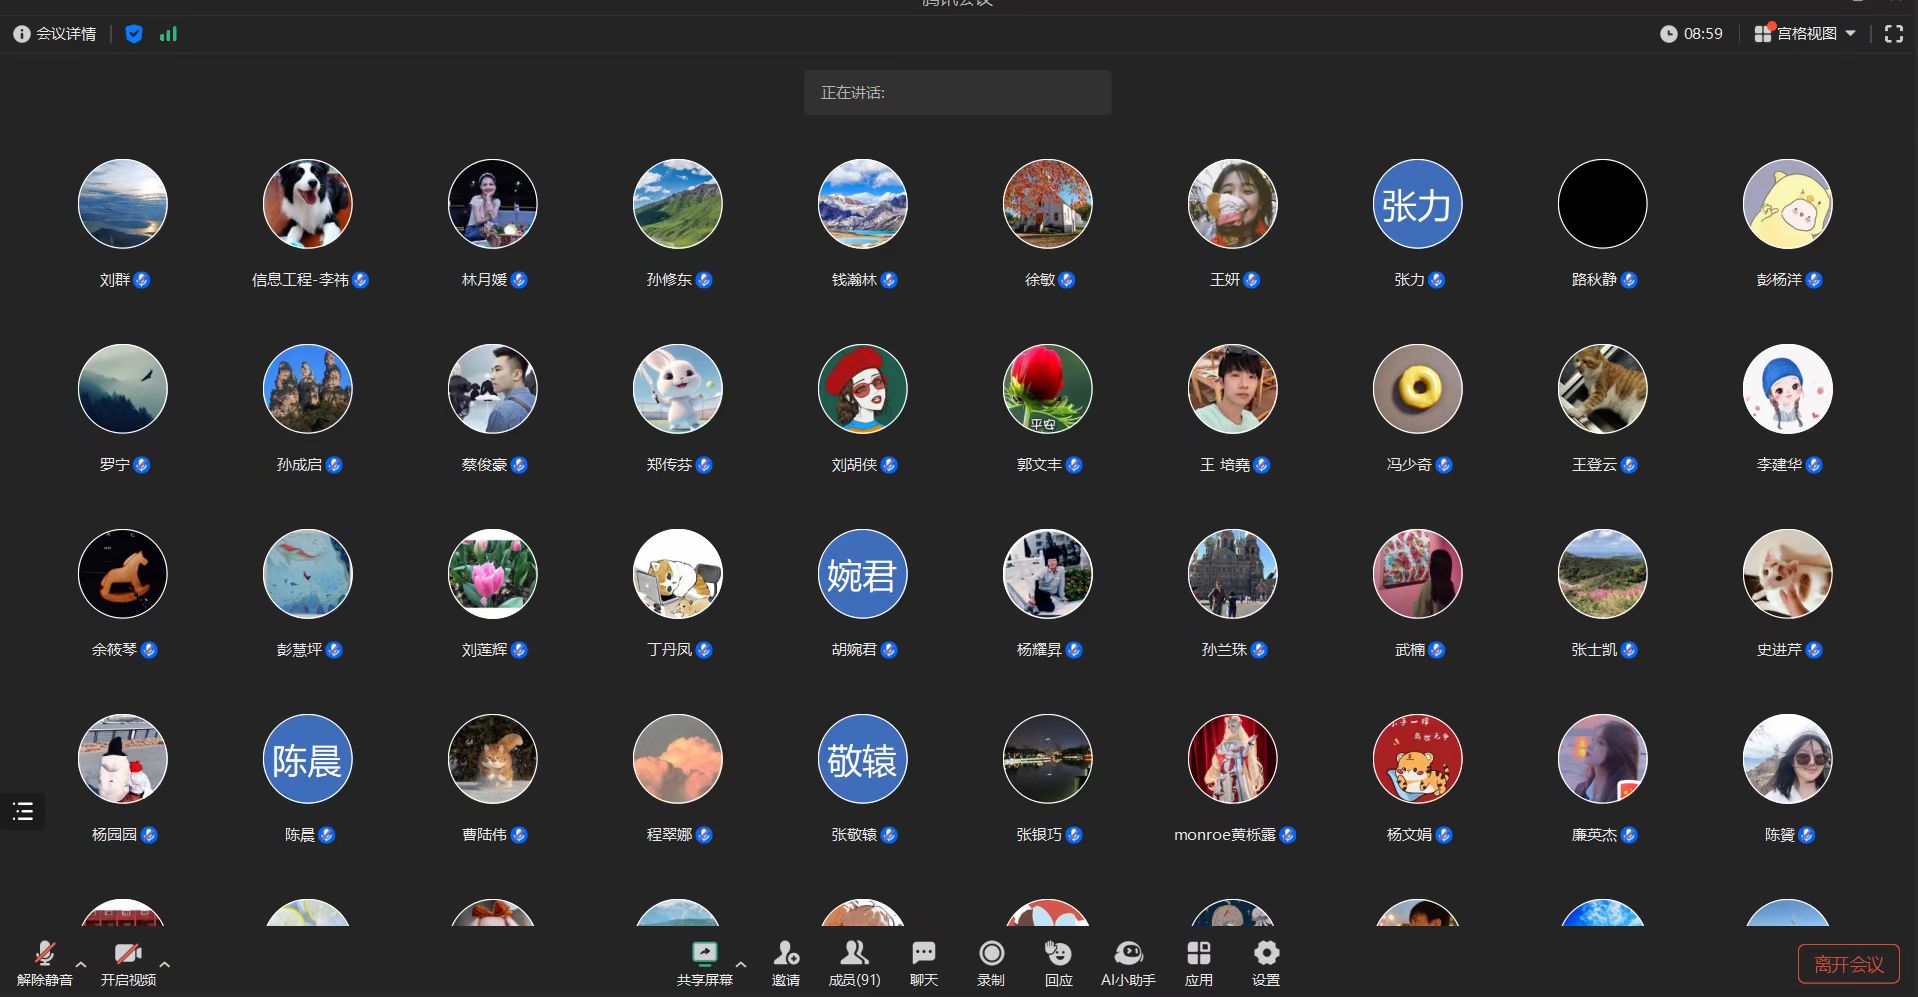Expand video options arrow beside camera
Screen dimensions: 1918x997
(165, 964)
